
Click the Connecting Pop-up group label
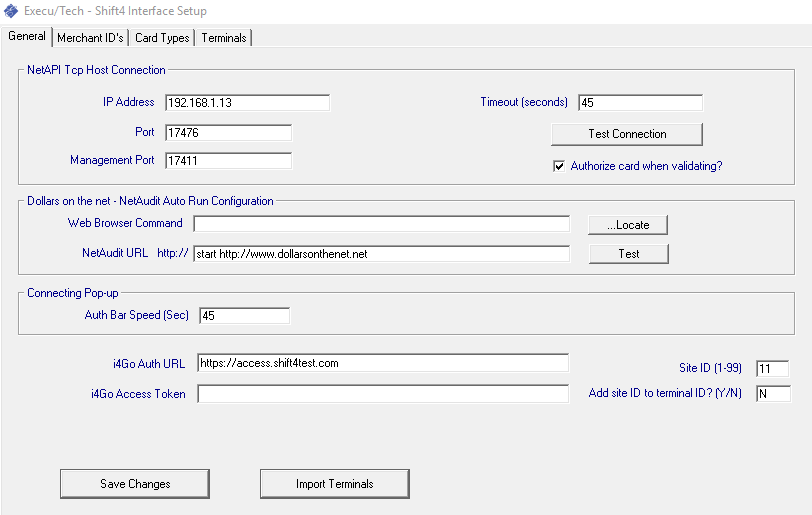(72, 293)
